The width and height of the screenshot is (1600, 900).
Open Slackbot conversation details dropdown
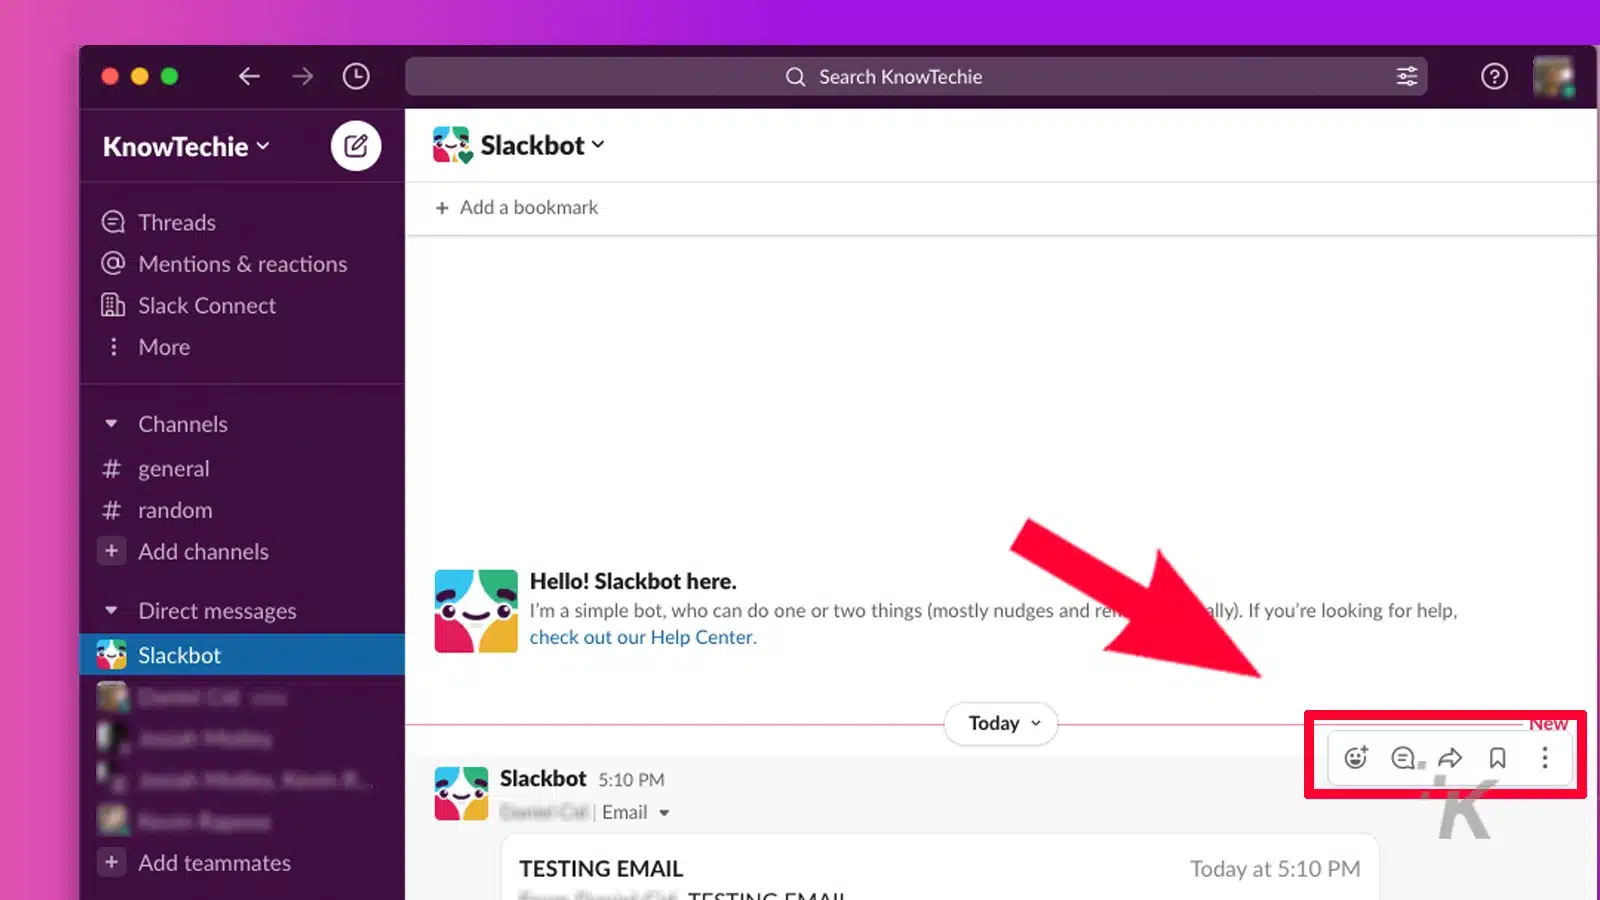pos(542,145)
